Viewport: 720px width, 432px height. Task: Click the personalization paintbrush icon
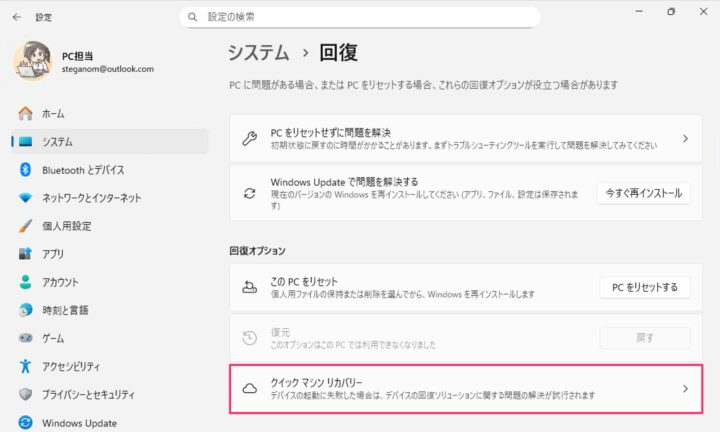pyautogui.click(x=26, y=226)
